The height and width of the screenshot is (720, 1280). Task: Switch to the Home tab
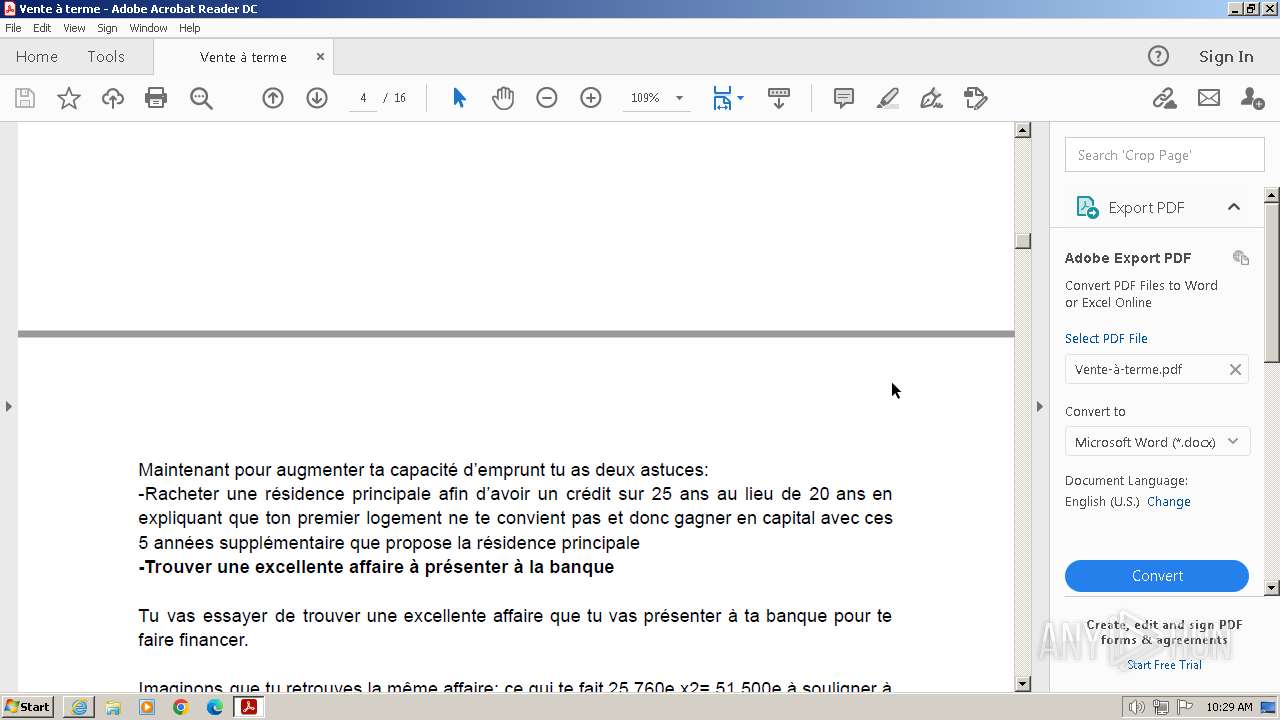(37, 57)
